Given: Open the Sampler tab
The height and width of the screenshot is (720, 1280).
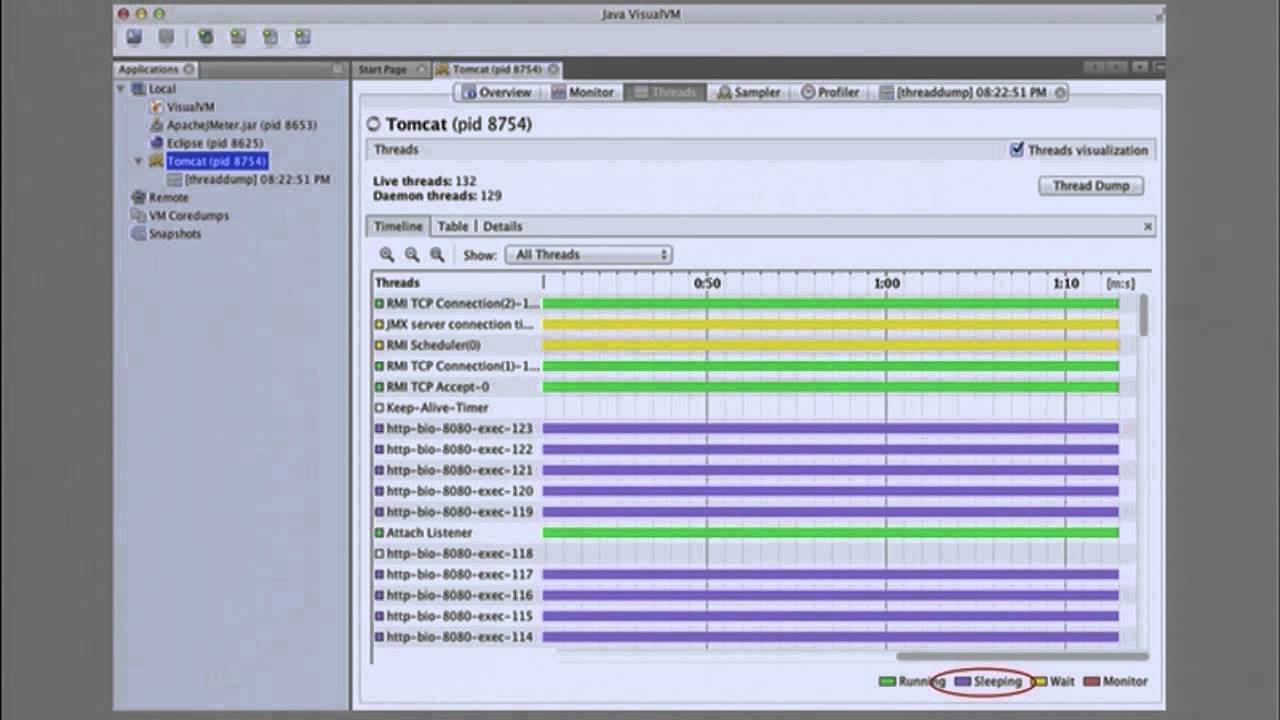Looking at the screenshot, I should pos(749,92).
